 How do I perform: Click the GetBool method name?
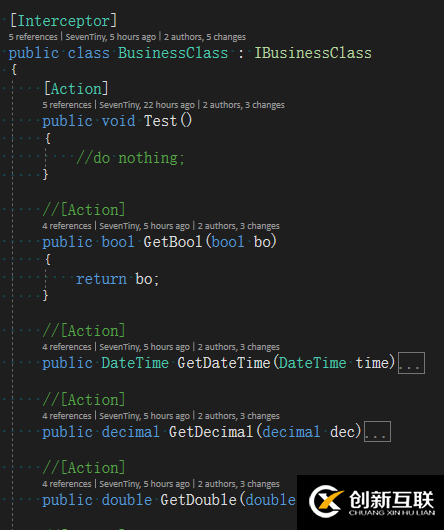pyautogui.click(x=173, y=242)
